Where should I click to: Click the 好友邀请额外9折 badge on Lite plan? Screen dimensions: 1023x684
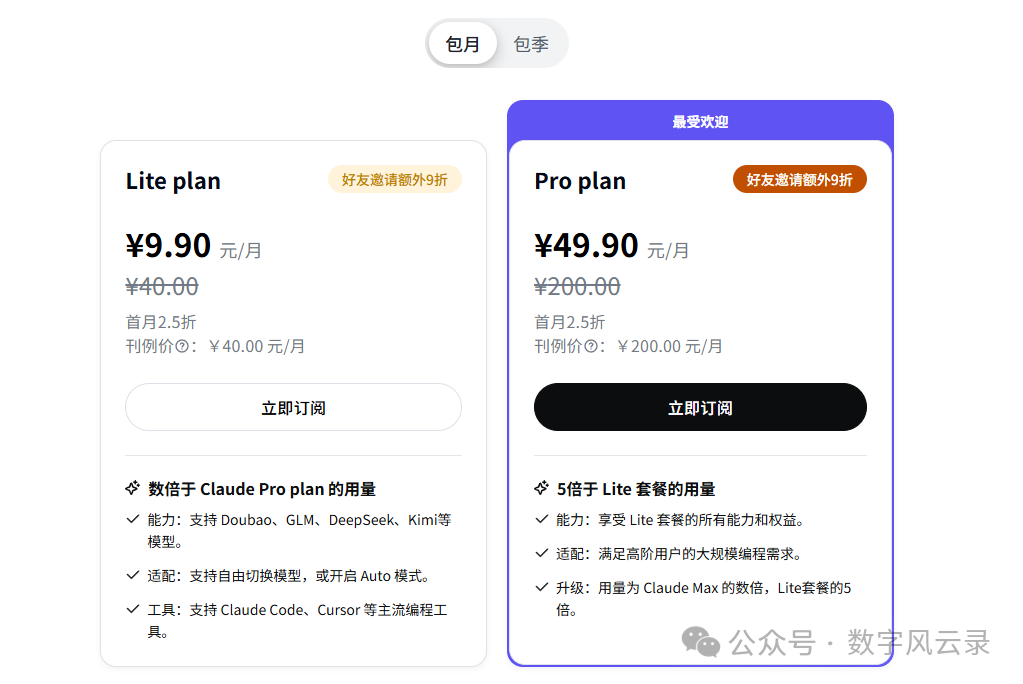coord(395,179)
